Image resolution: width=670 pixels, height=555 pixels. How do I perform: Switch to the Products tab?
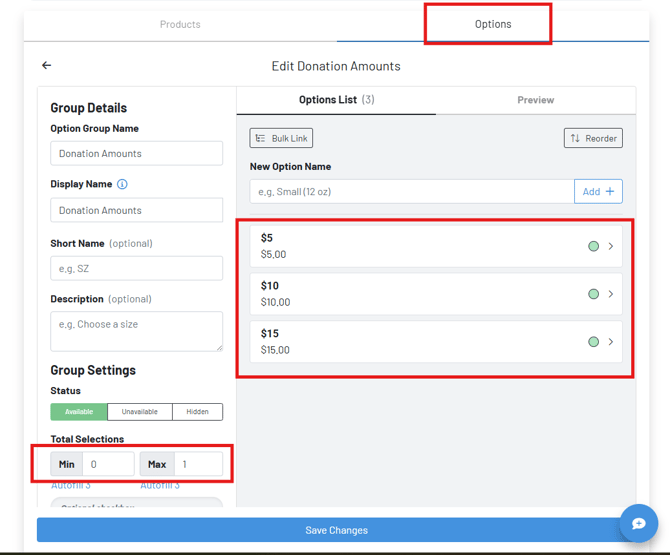tap(180, 24)
